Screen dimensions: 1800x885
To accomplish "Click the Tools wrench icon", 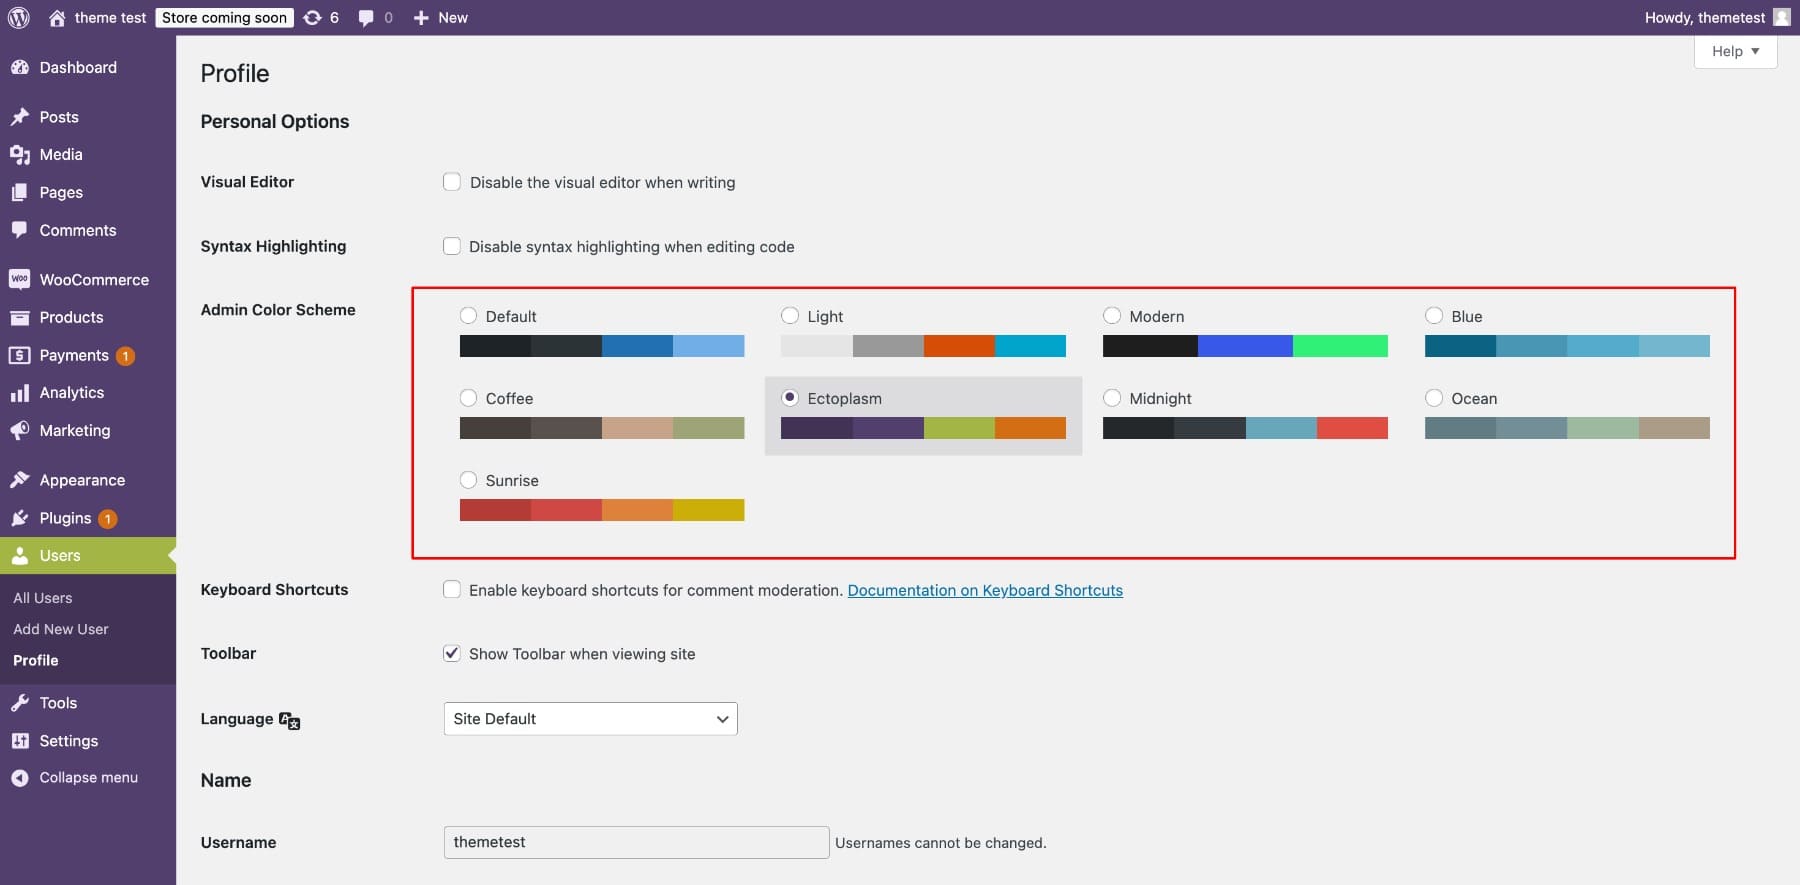I will 19,703.
